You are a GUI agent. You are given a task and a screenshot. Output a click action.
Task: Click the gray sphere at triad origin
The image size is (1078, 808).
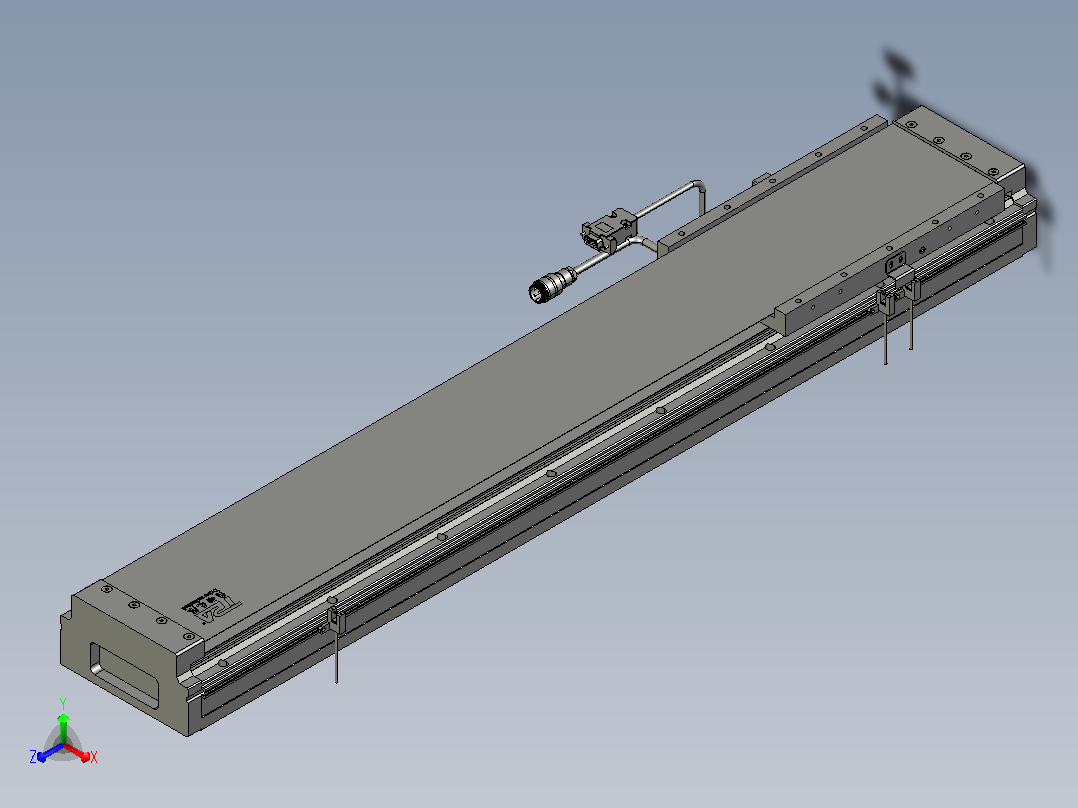pos(63,746)
